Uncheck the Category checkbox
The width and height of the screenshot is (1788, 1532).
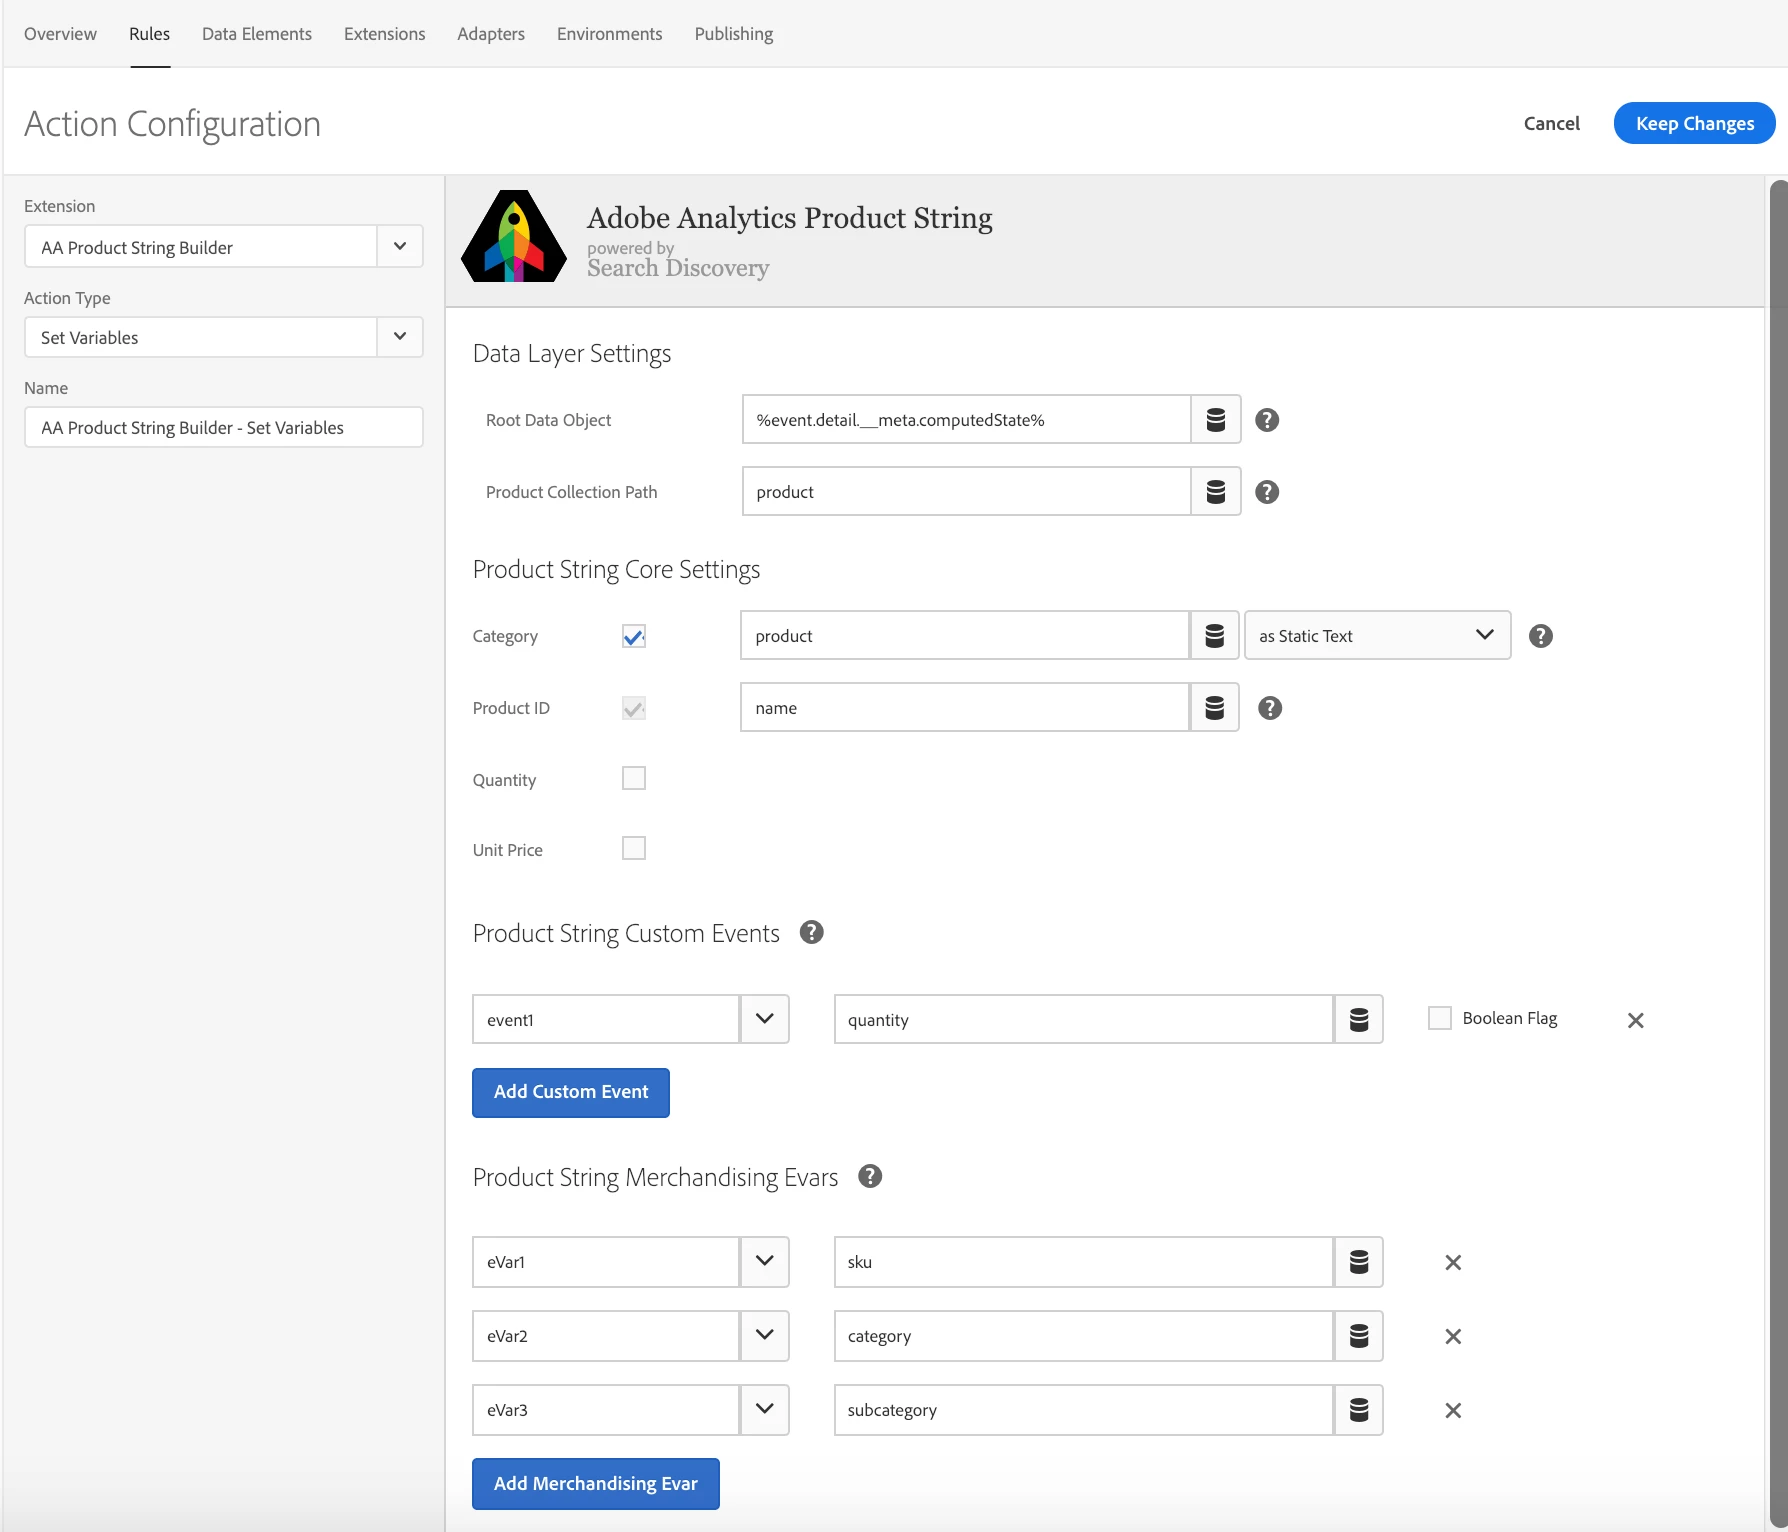click(634, 636)
